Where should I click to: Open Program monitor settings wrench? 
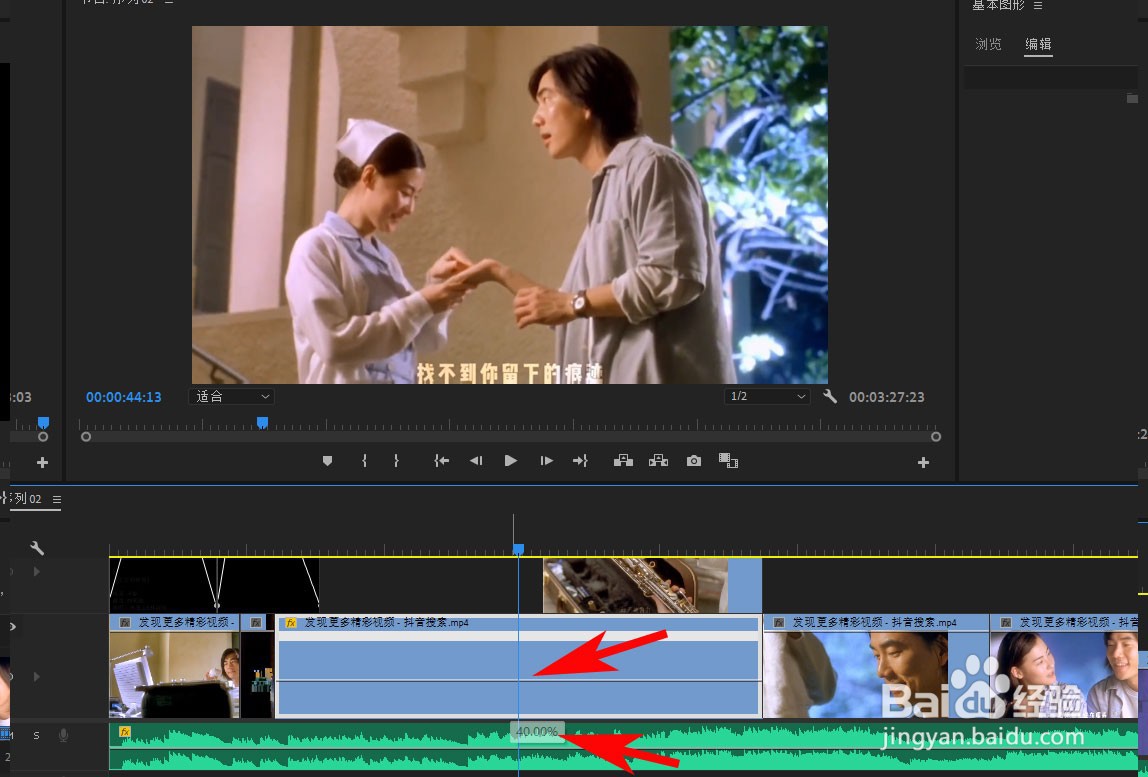click(830, 396)
